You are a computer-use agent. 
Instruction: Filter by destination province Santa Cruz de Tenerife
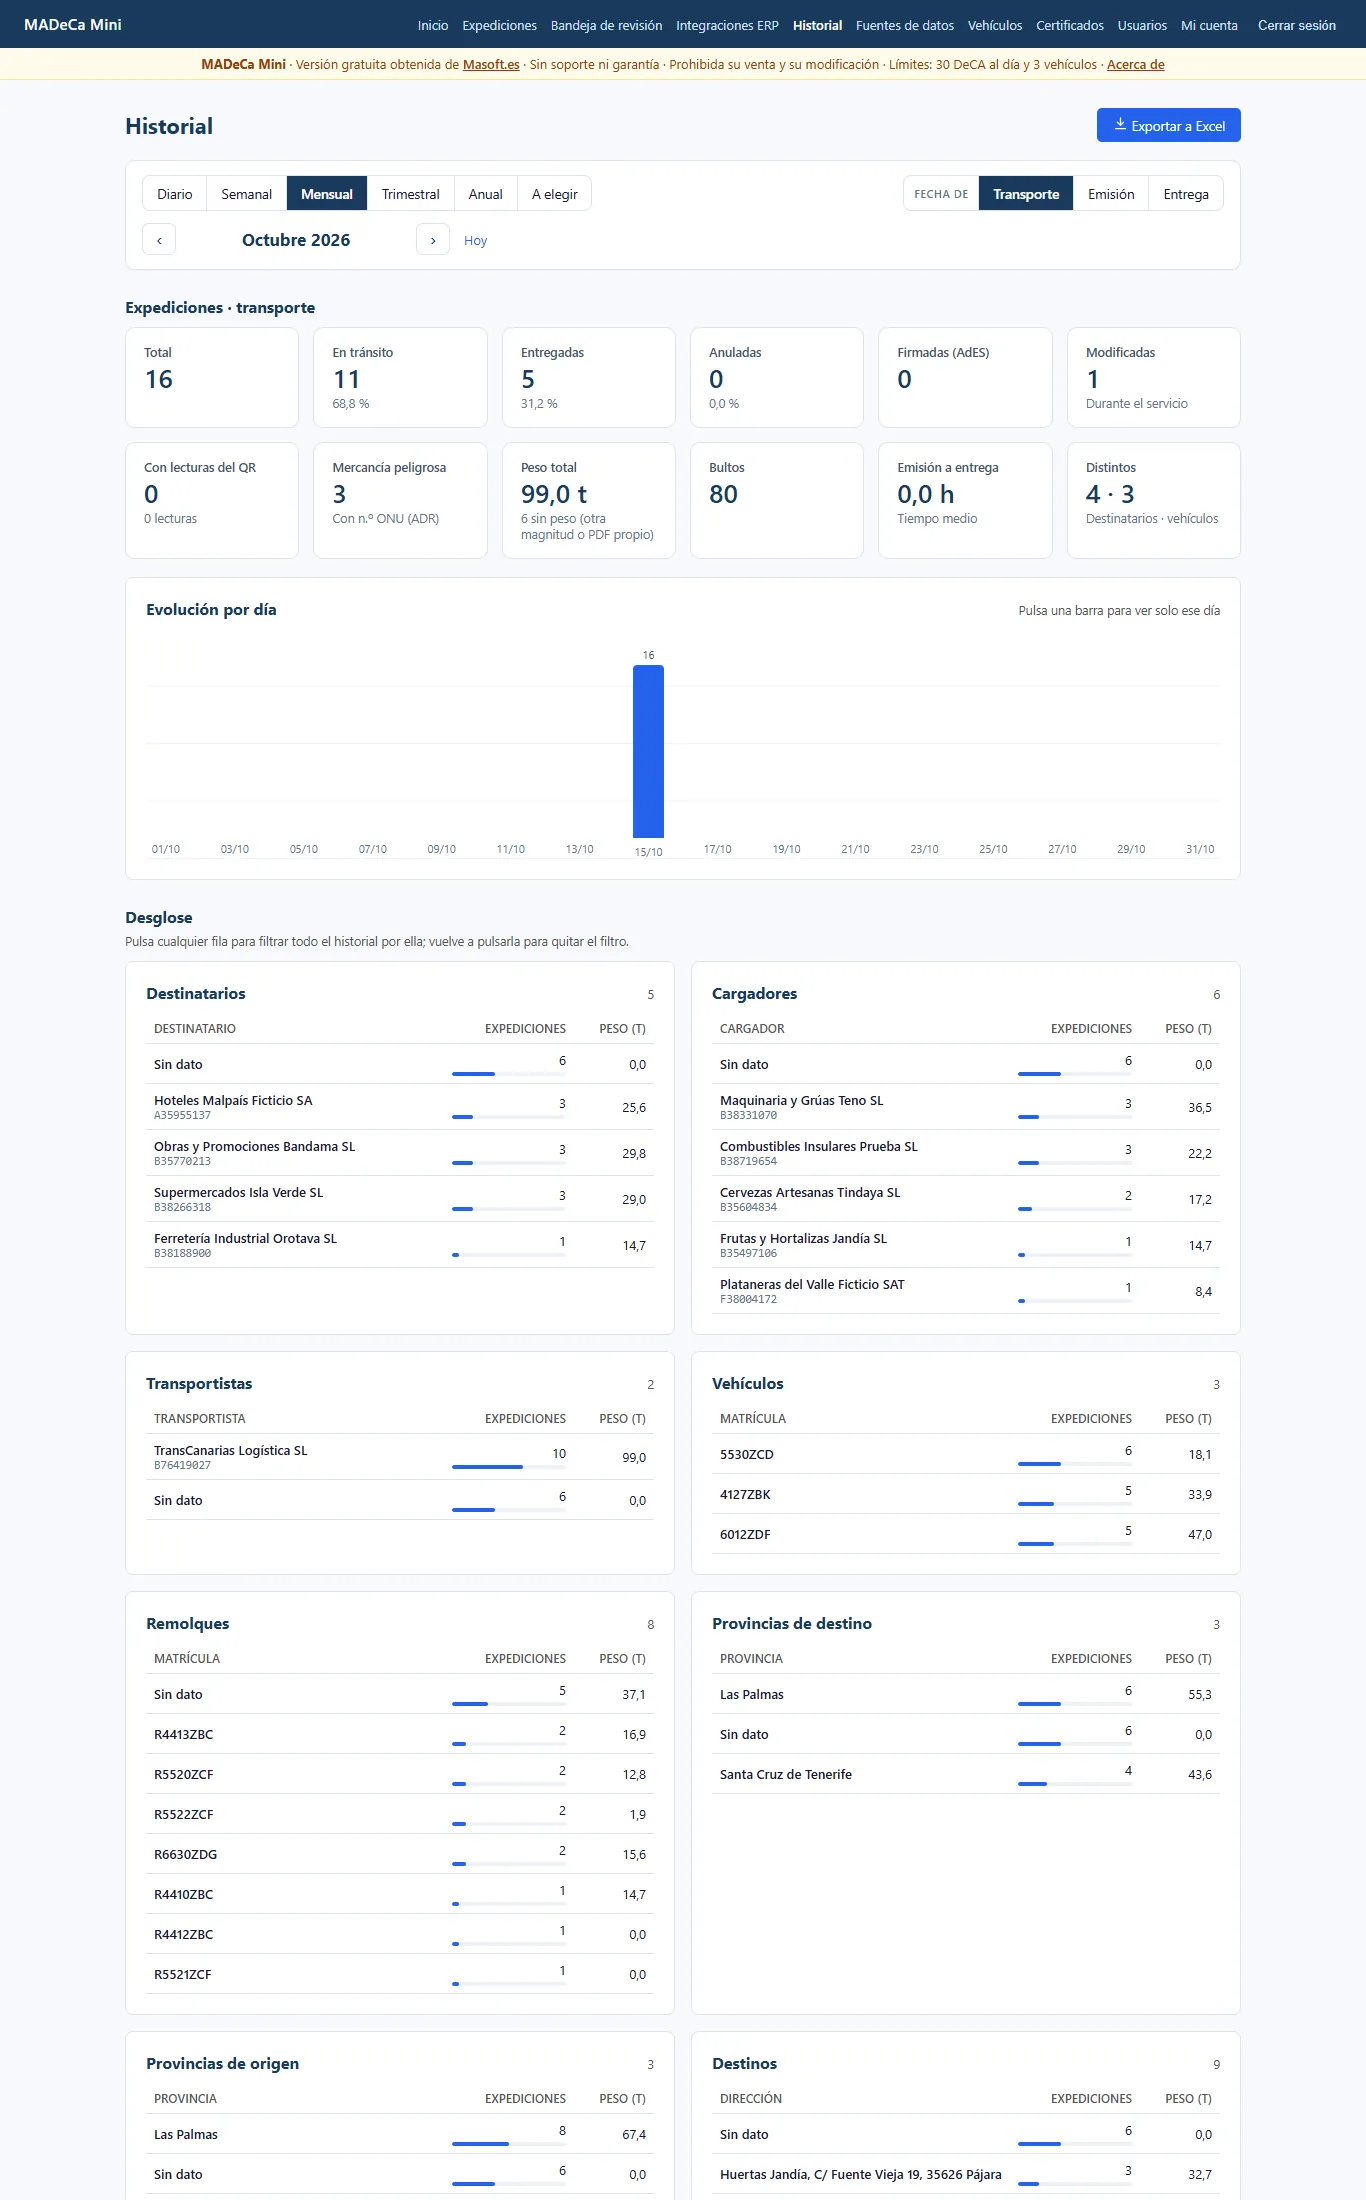[966, 1774]
